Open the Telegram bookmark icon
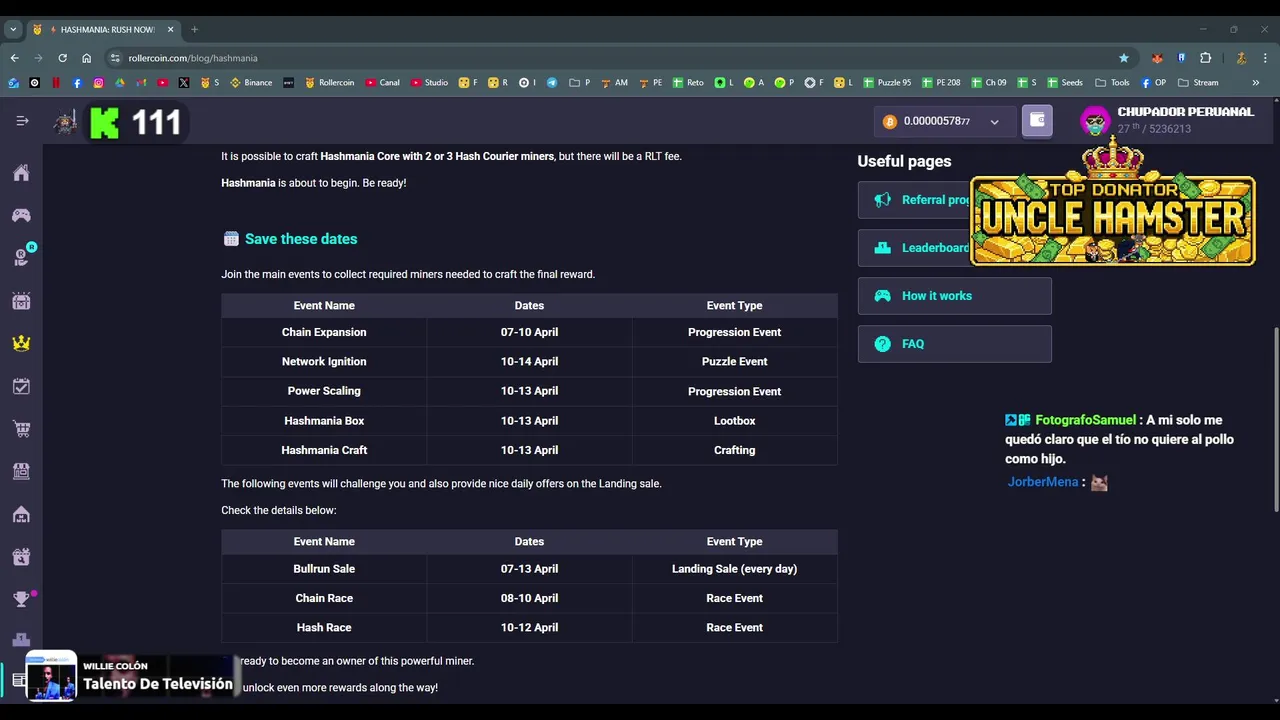The image size is (1280, 720). click(x=551, y=83)
